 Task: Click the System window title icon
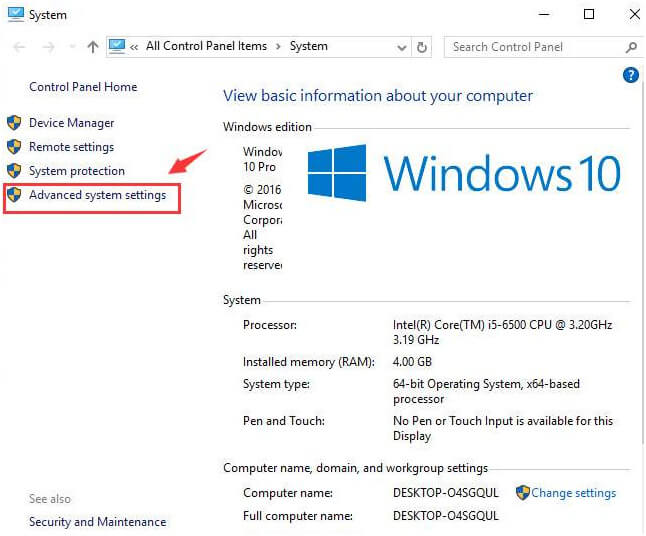(x=16, y=15)
